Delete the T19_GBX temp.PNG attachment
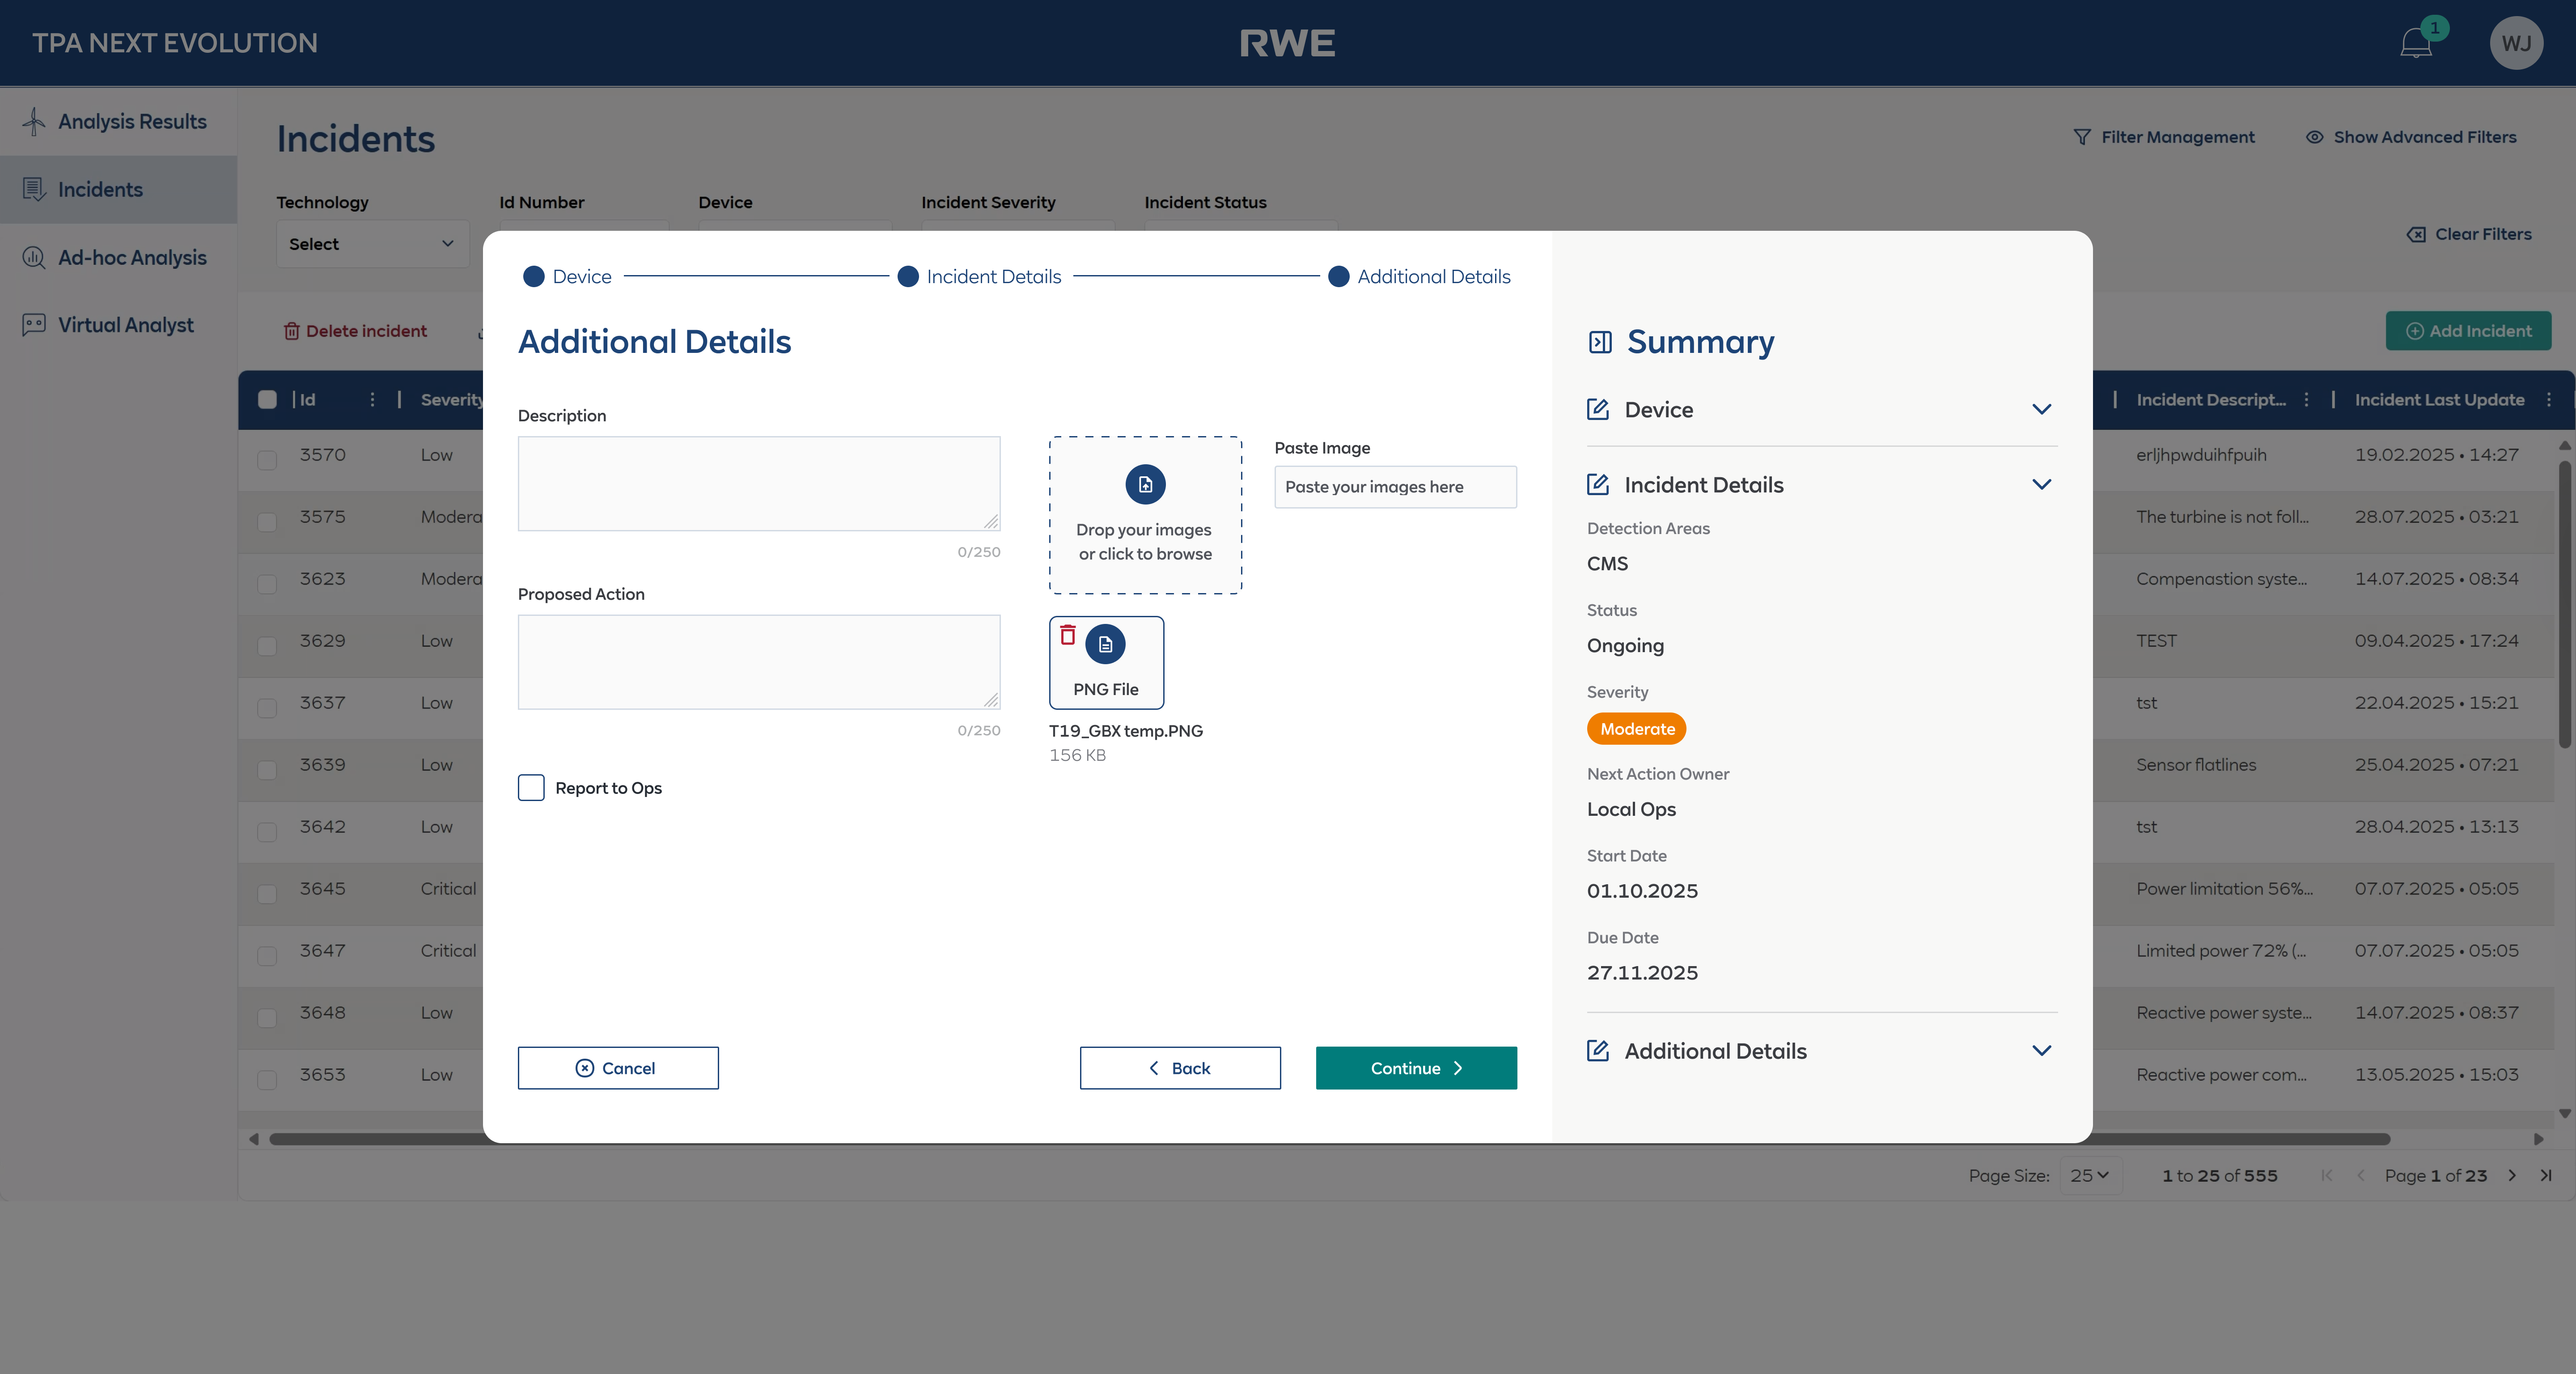2576x1374 pixels. pyautogui.click(x=1068, y=635)
